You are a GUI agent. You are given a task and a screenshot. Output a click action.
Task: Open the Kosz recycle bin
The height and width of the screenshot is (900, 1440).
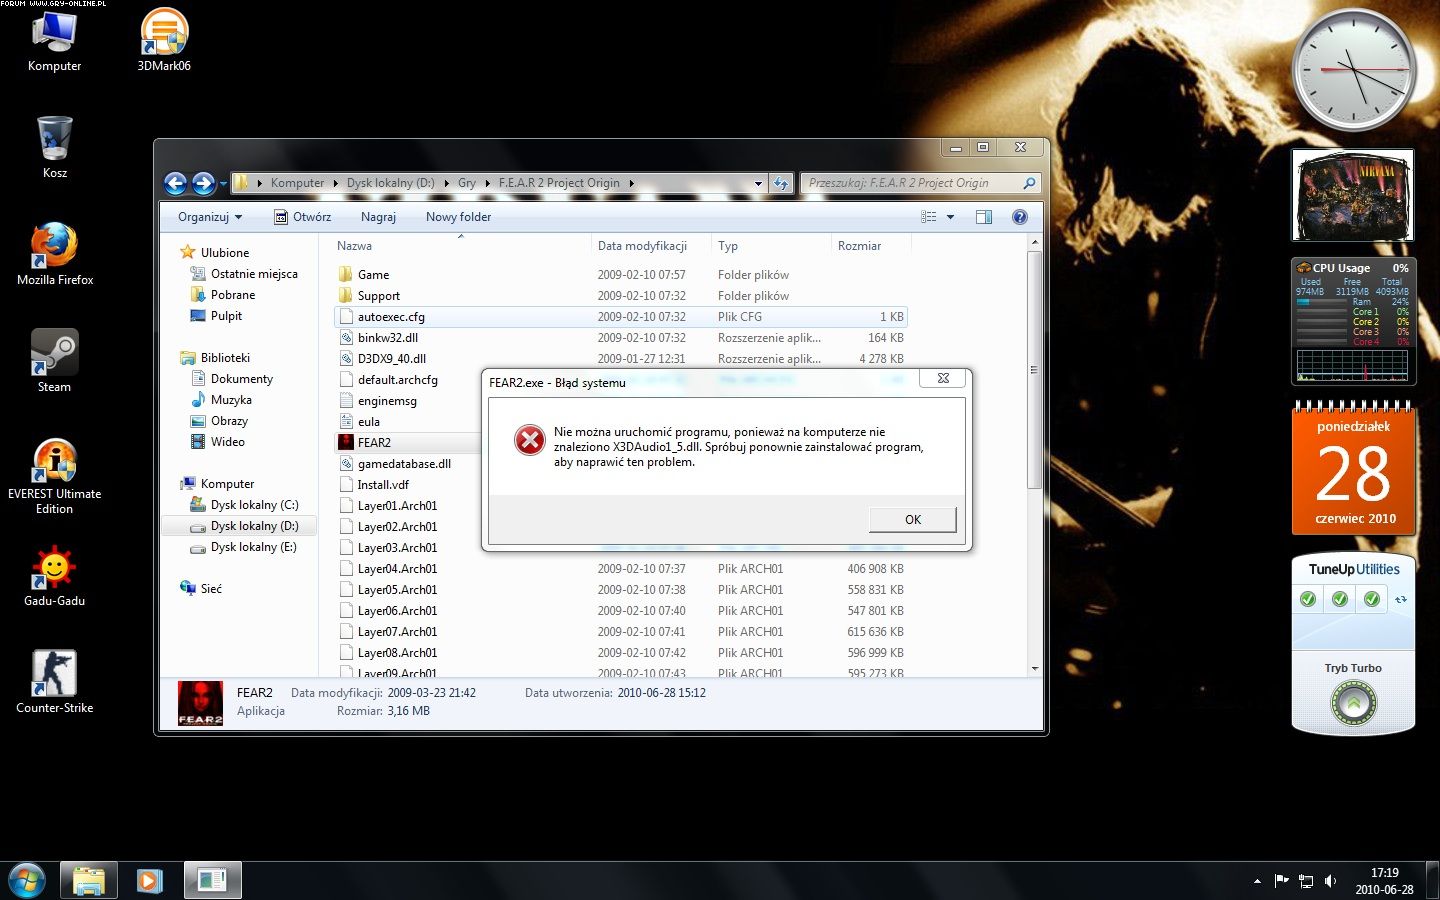pyautogui.click(x=55, y=147)
